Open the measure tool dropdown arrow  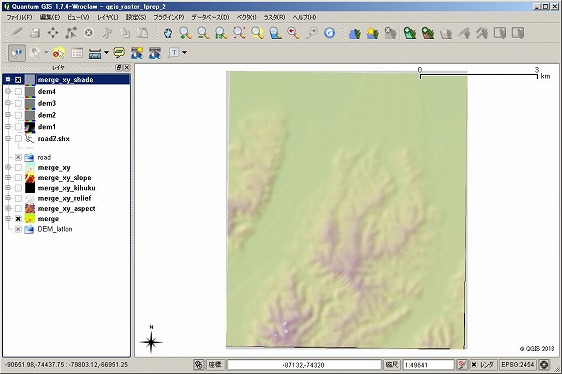coord(106,53)
